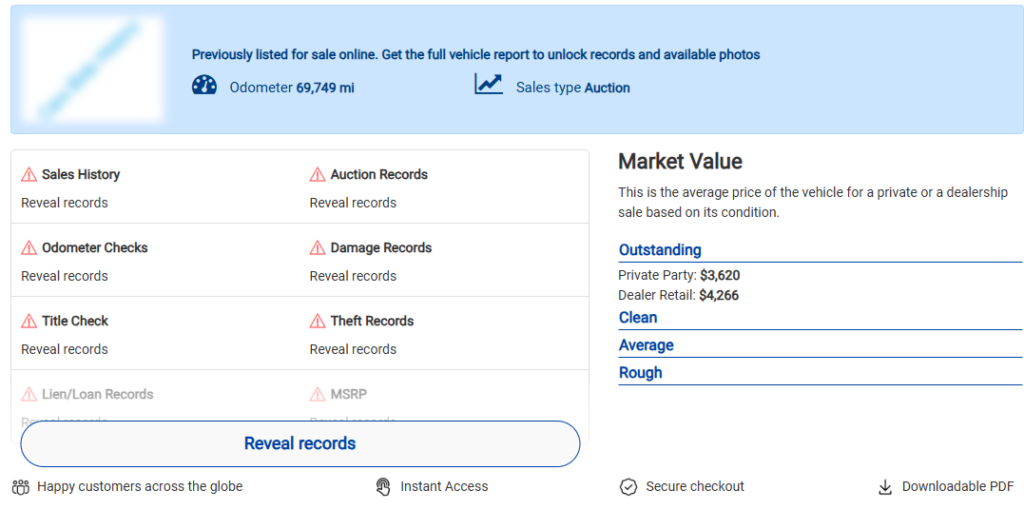
Task: Click the warning icon beside Damage Records
Action: coord(317,247)
